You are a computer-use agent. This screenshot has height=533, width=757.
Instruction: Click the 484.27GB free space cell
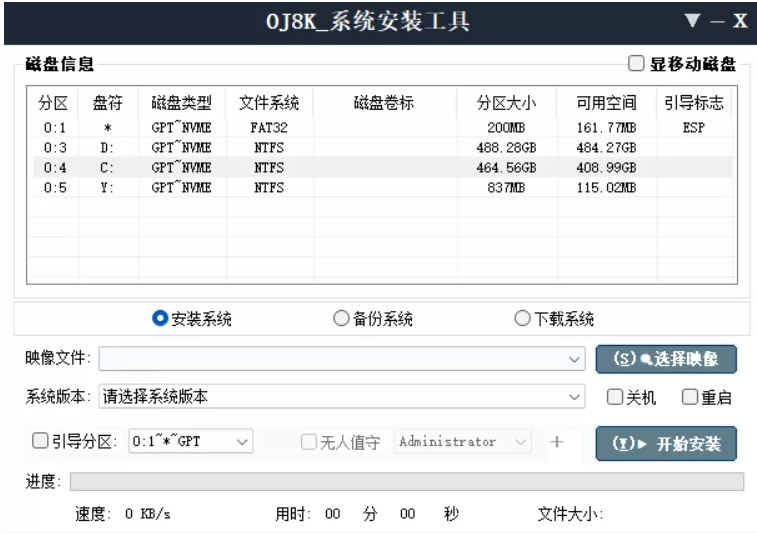(606, 147)
